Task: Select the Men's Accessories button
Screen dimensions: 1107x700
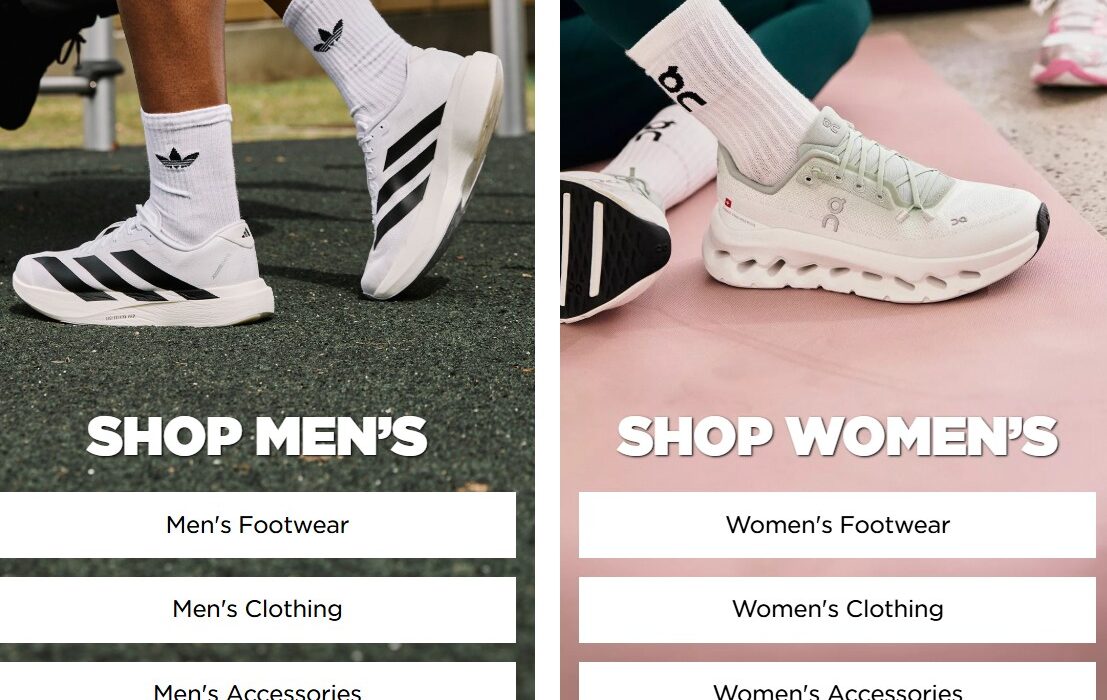Action: [x=258, y=683]
